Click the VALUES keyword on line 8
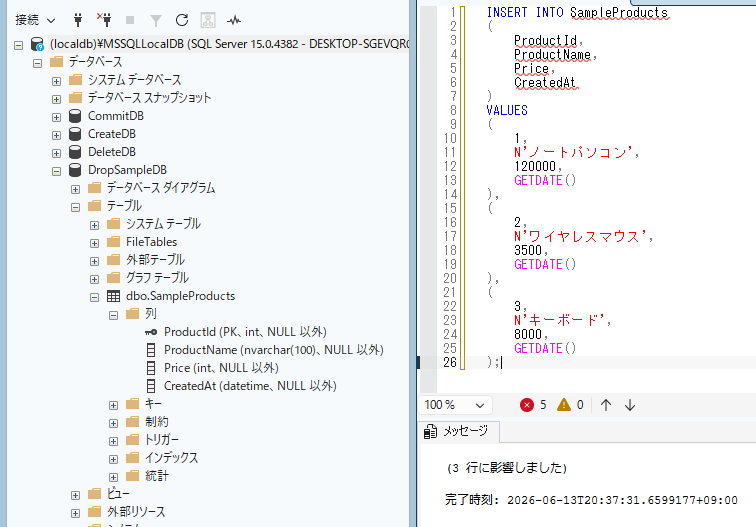Image resolution: width=756 pixels, height=527 pixels. tap(507, 110)
